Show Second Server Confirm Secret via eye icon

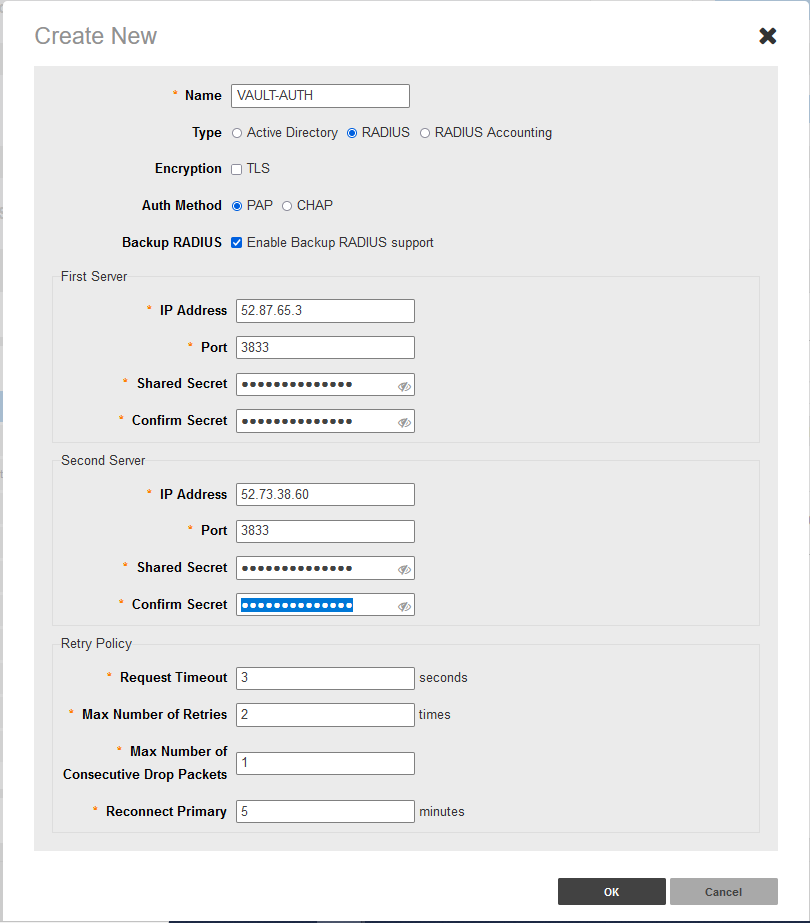(x=404, y=606)
